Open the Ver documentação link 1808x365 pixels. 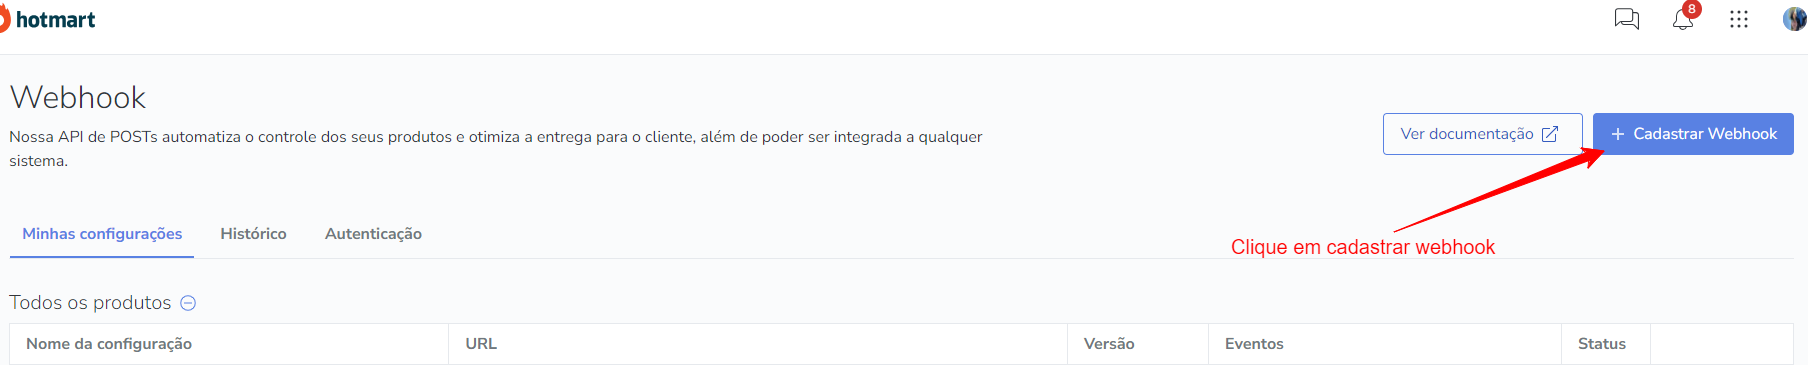1482,134
